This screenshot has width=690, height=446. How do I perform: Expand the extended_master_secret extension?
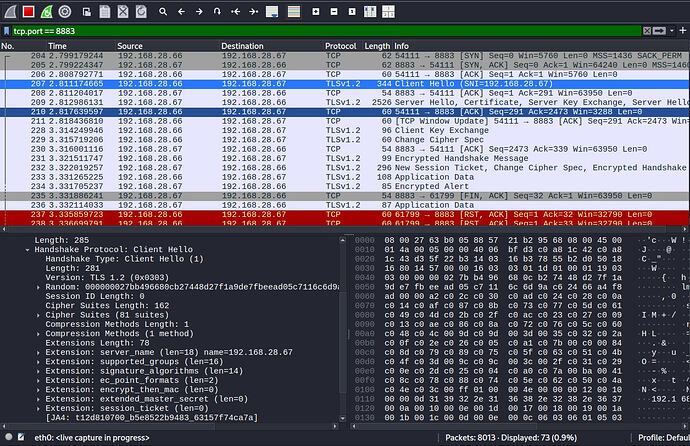(x=38, y=399)
